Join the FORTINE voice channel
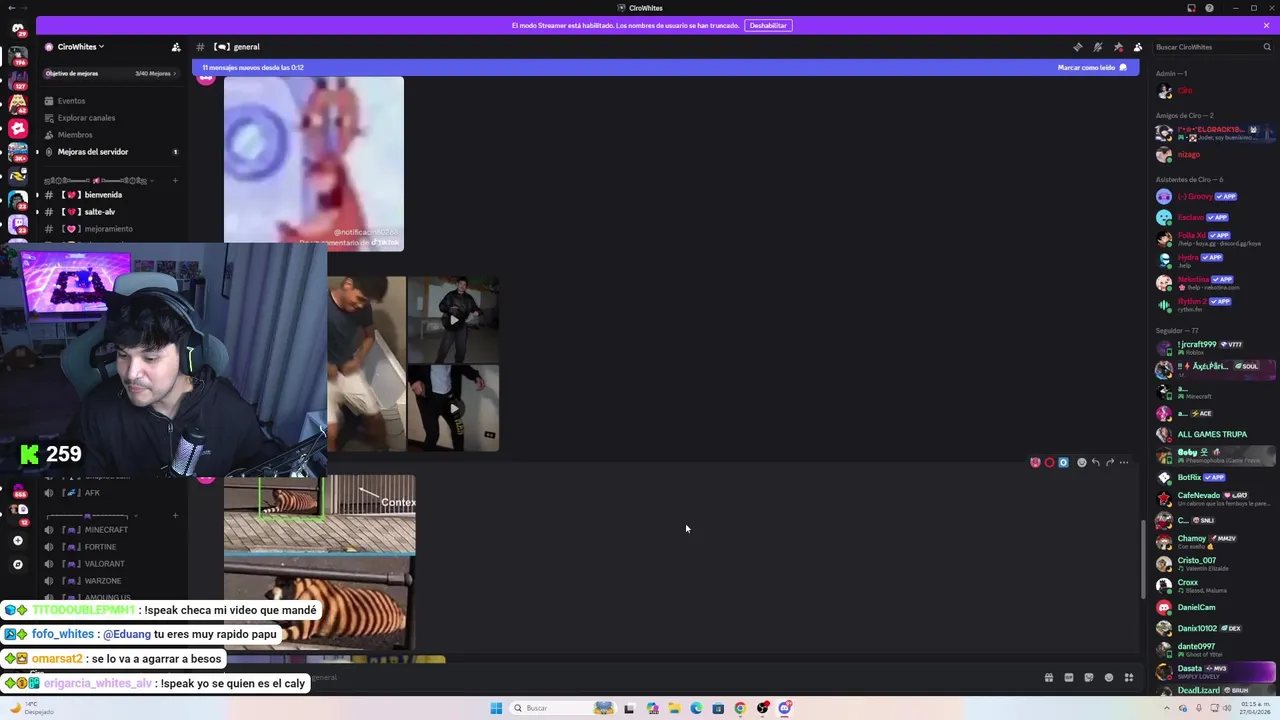Image resolution: width=1280 pixels, height=720 pixels. [100, 547]
